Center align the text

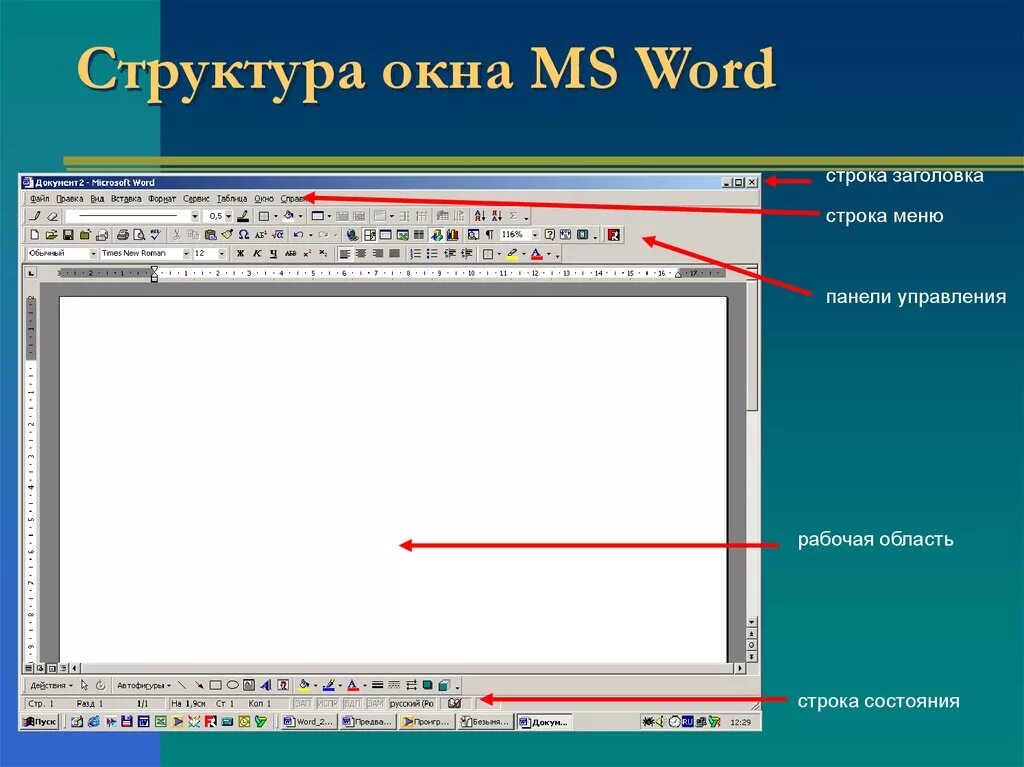[361, 253]
